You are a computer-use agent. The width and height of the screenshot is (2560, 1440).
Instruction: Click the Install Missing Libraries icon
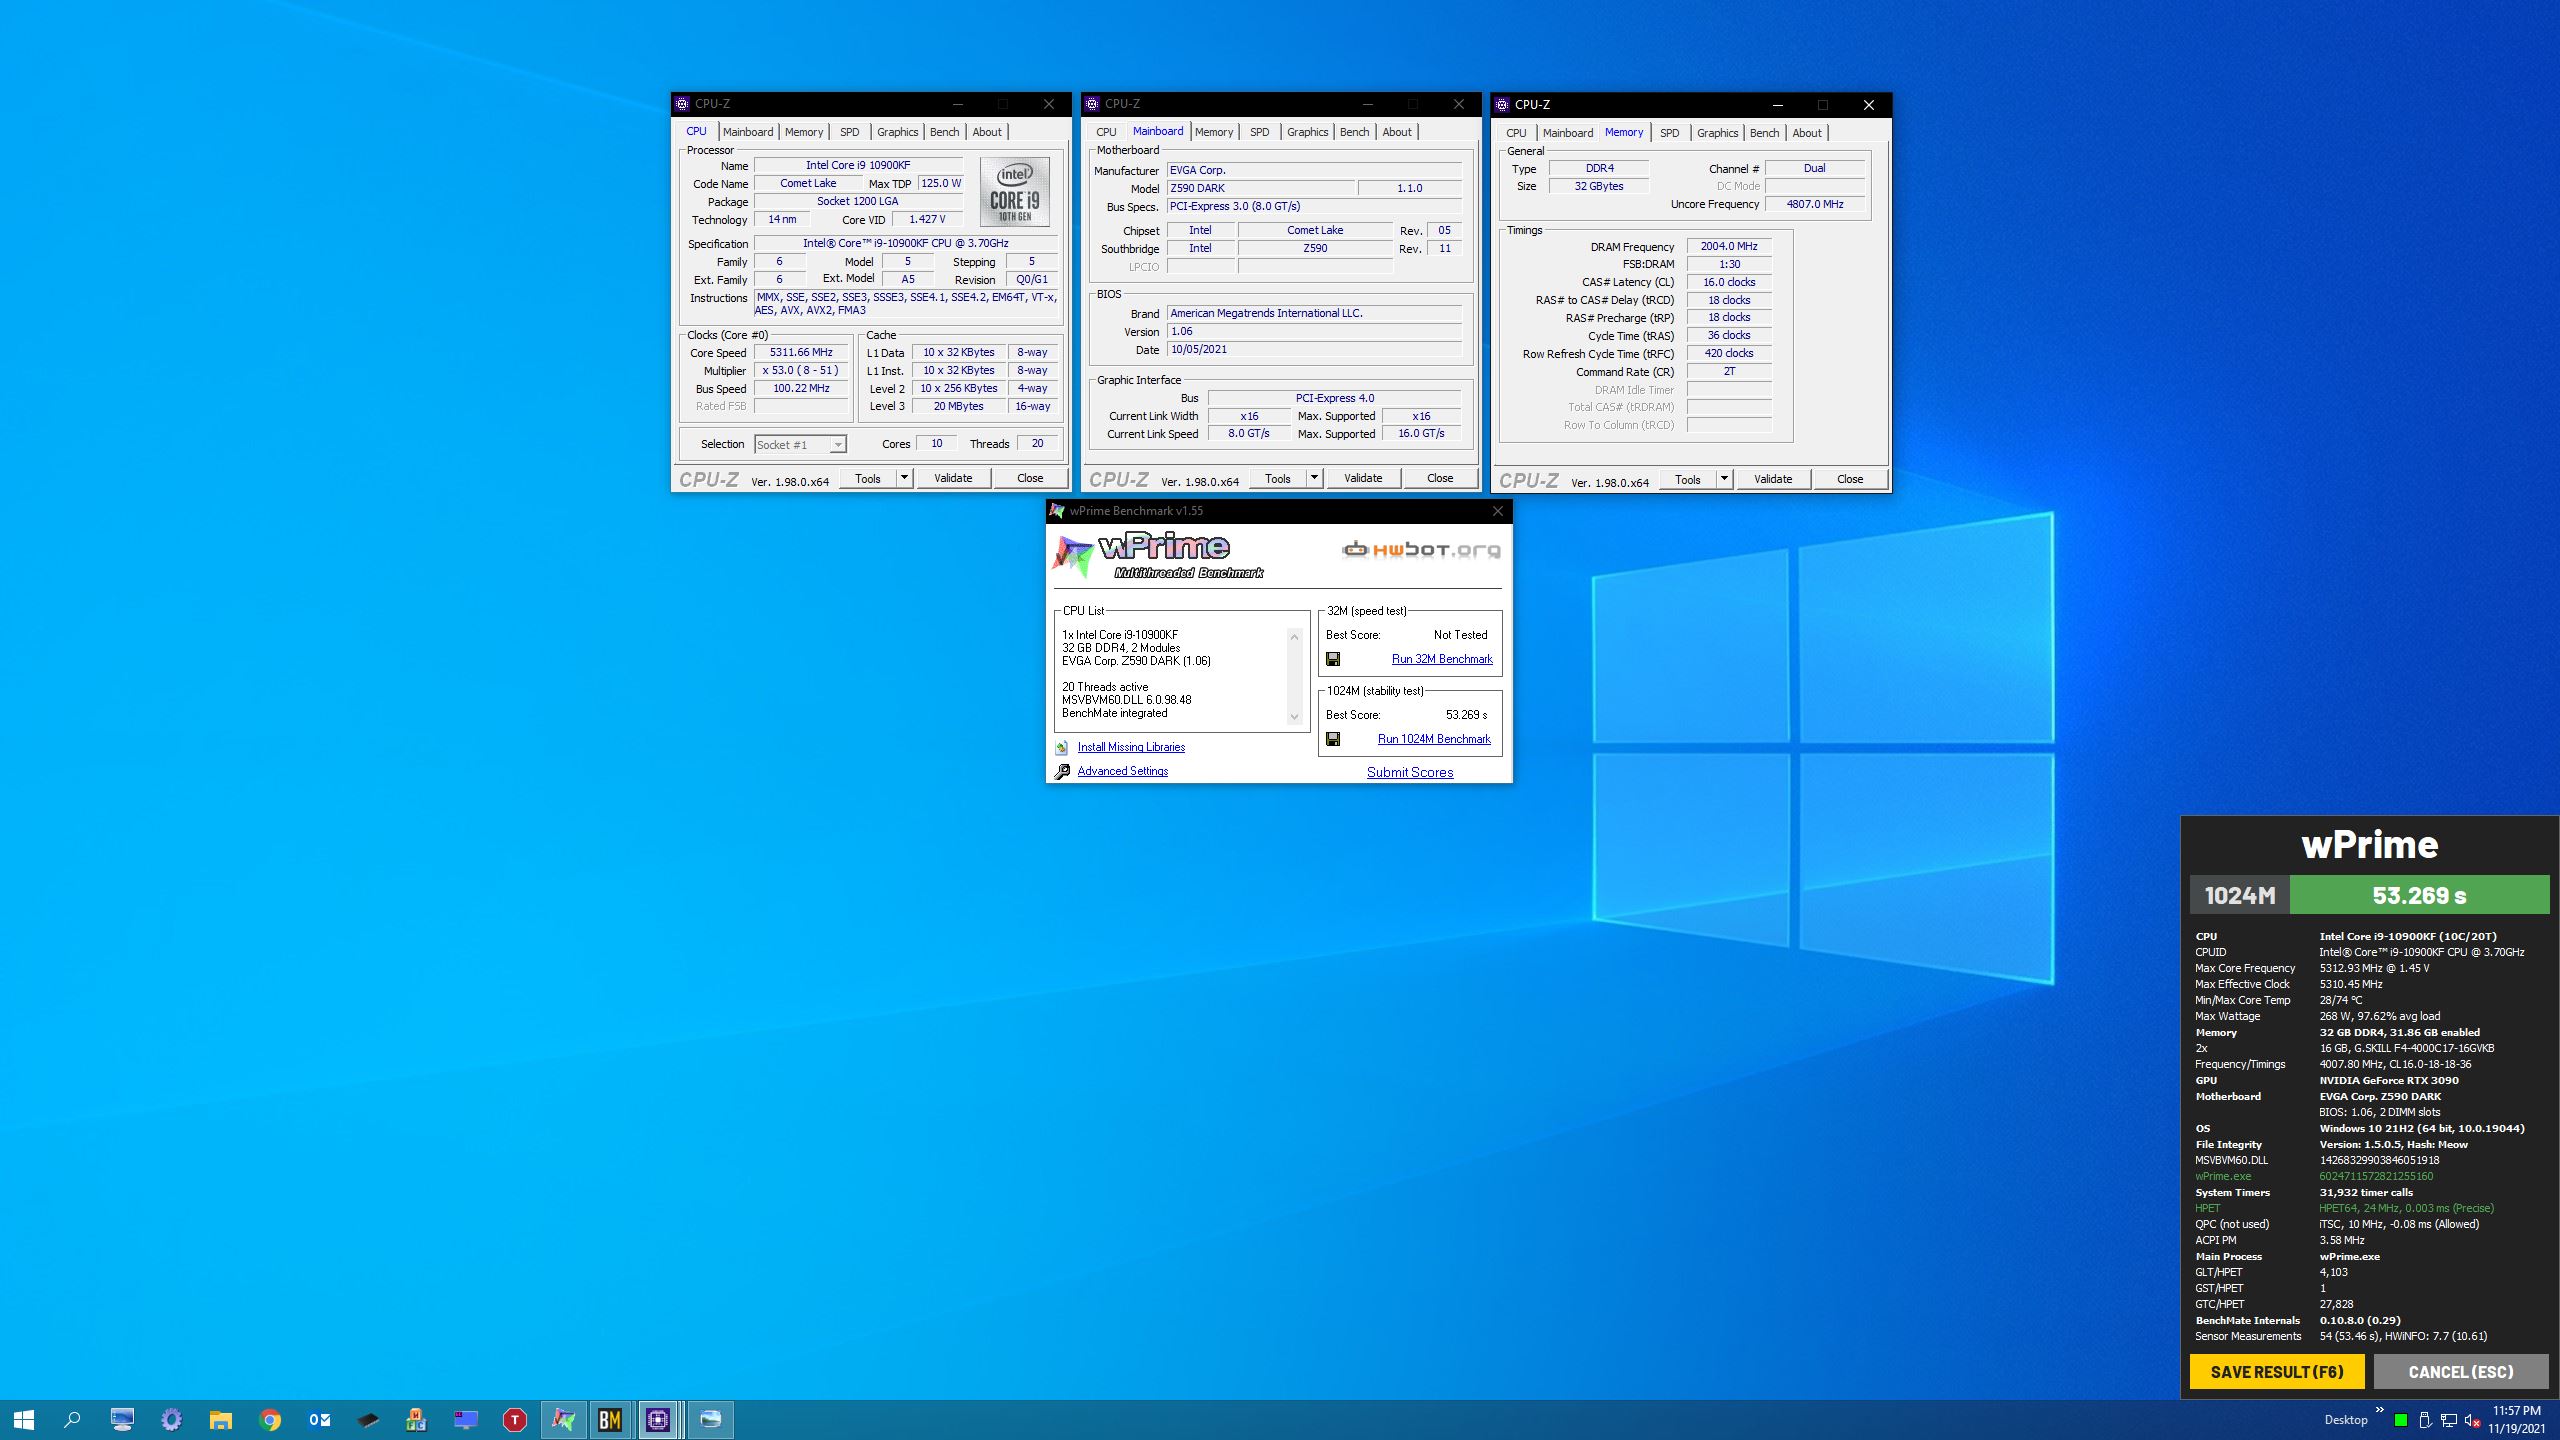click(1062, 747)
